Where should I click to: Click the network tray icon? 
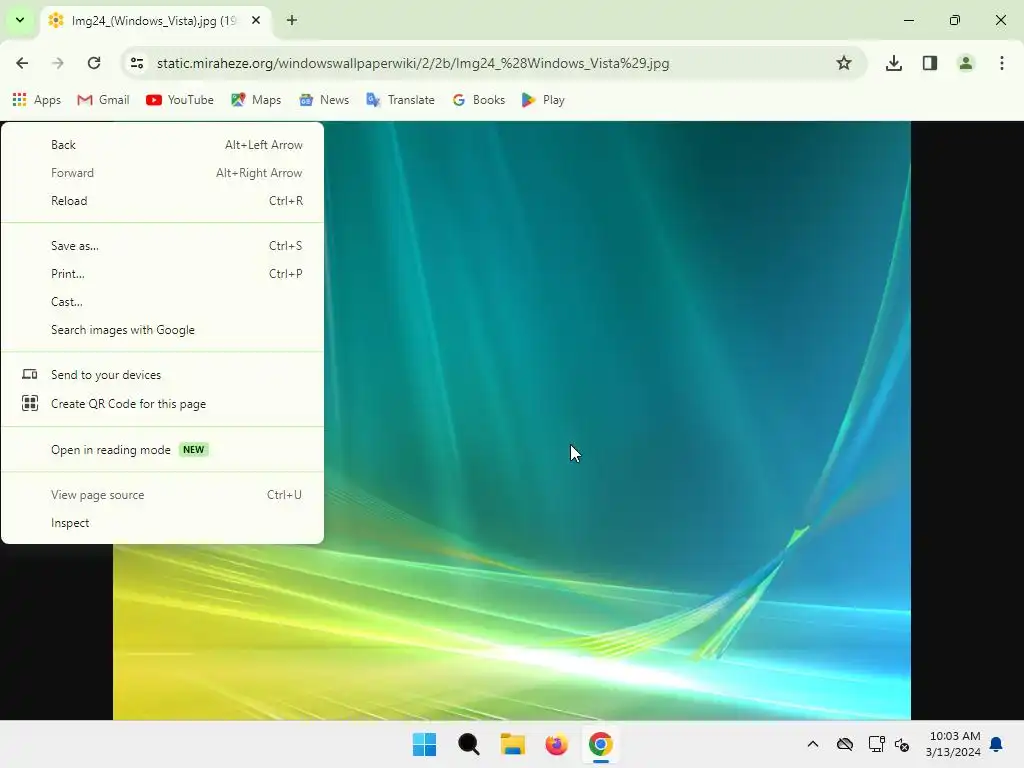(876, 744)
